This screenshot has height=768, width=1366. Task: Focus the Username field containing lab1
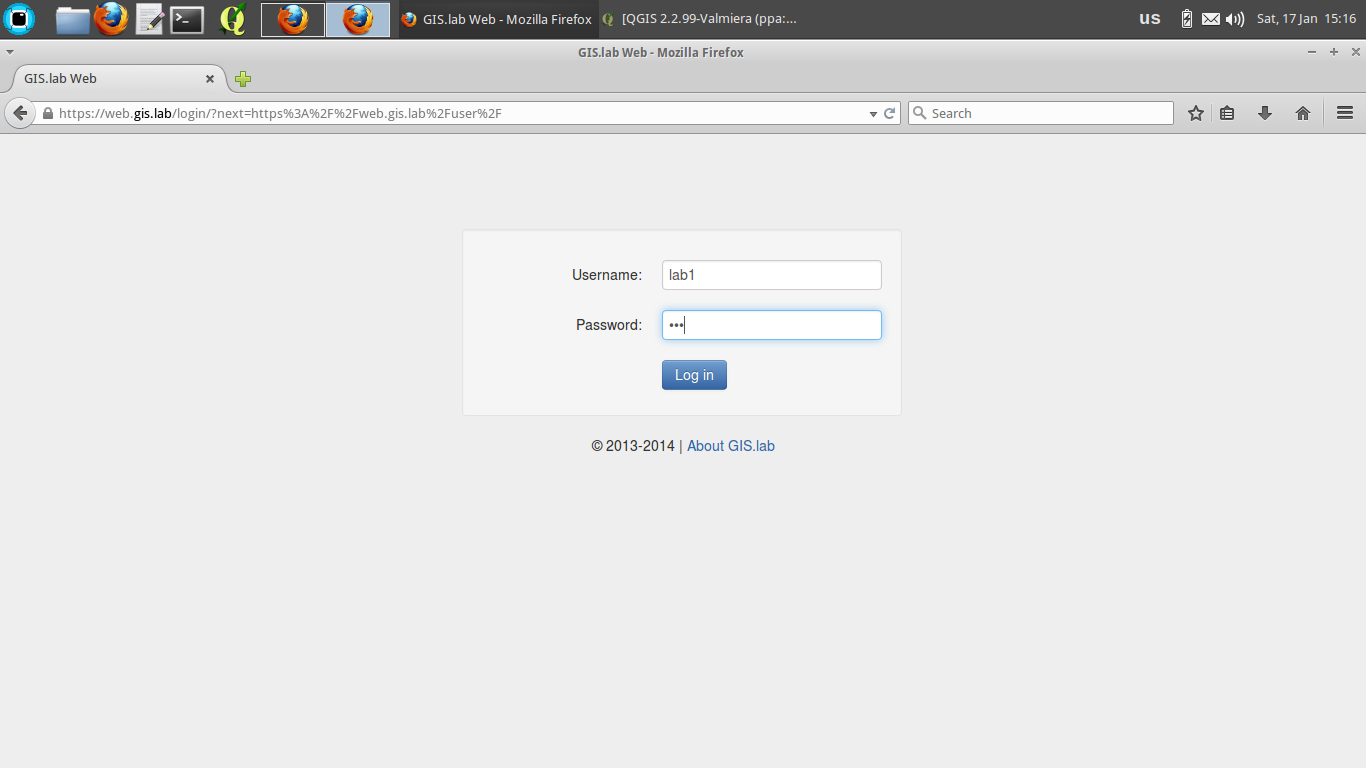click(772, 275)
